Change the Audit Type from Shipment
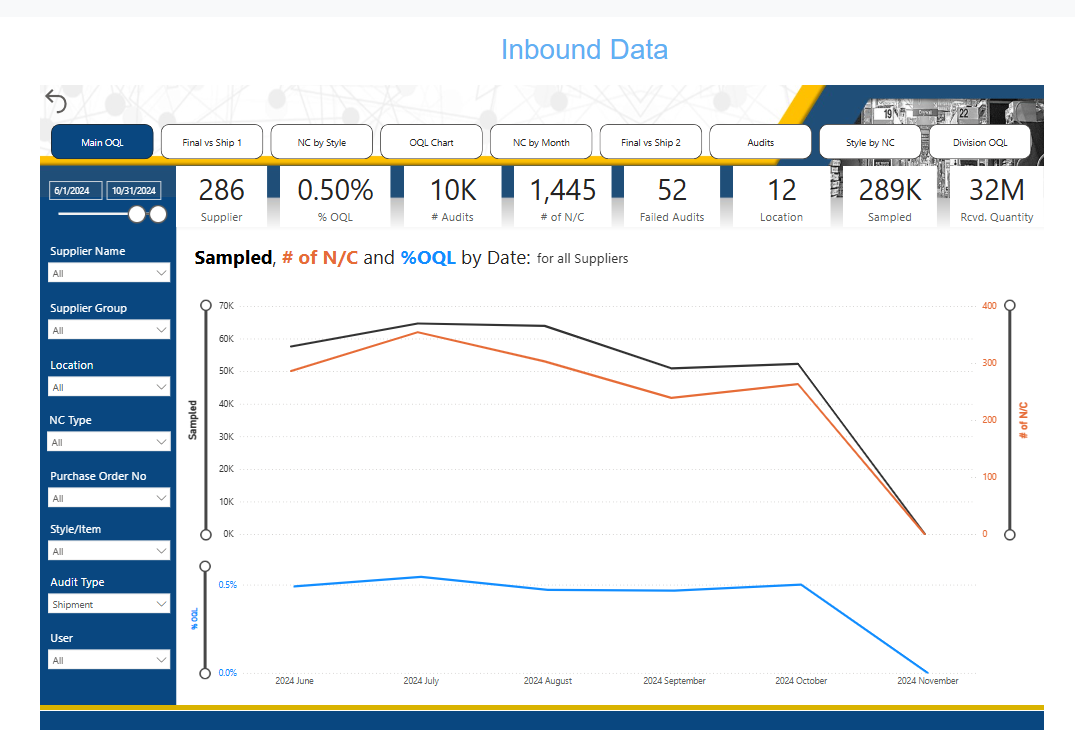Viewport: 1075px width, 744px height. click(108, 603)
